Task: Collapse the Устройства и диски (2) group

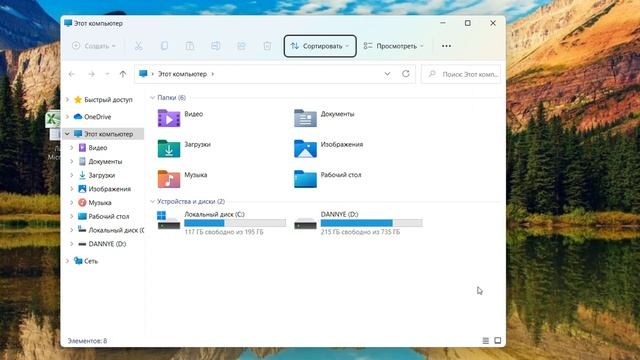Action: (x=152, y=202)
